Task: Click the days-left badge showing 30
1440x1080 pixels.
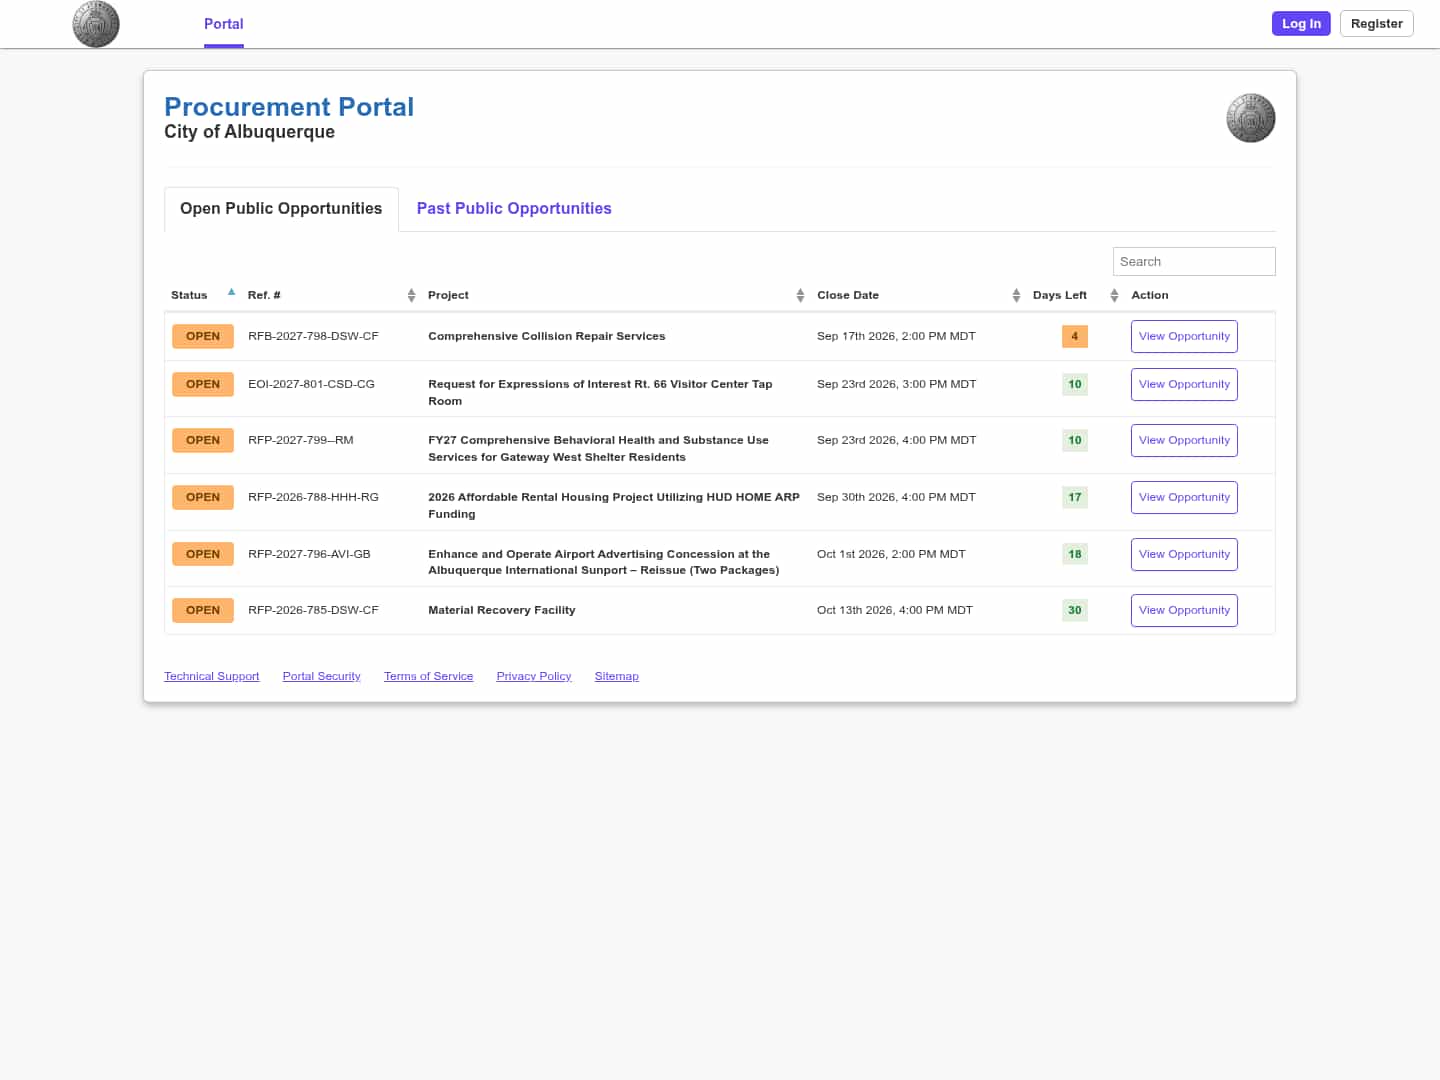Action: tap(1075, 610)
